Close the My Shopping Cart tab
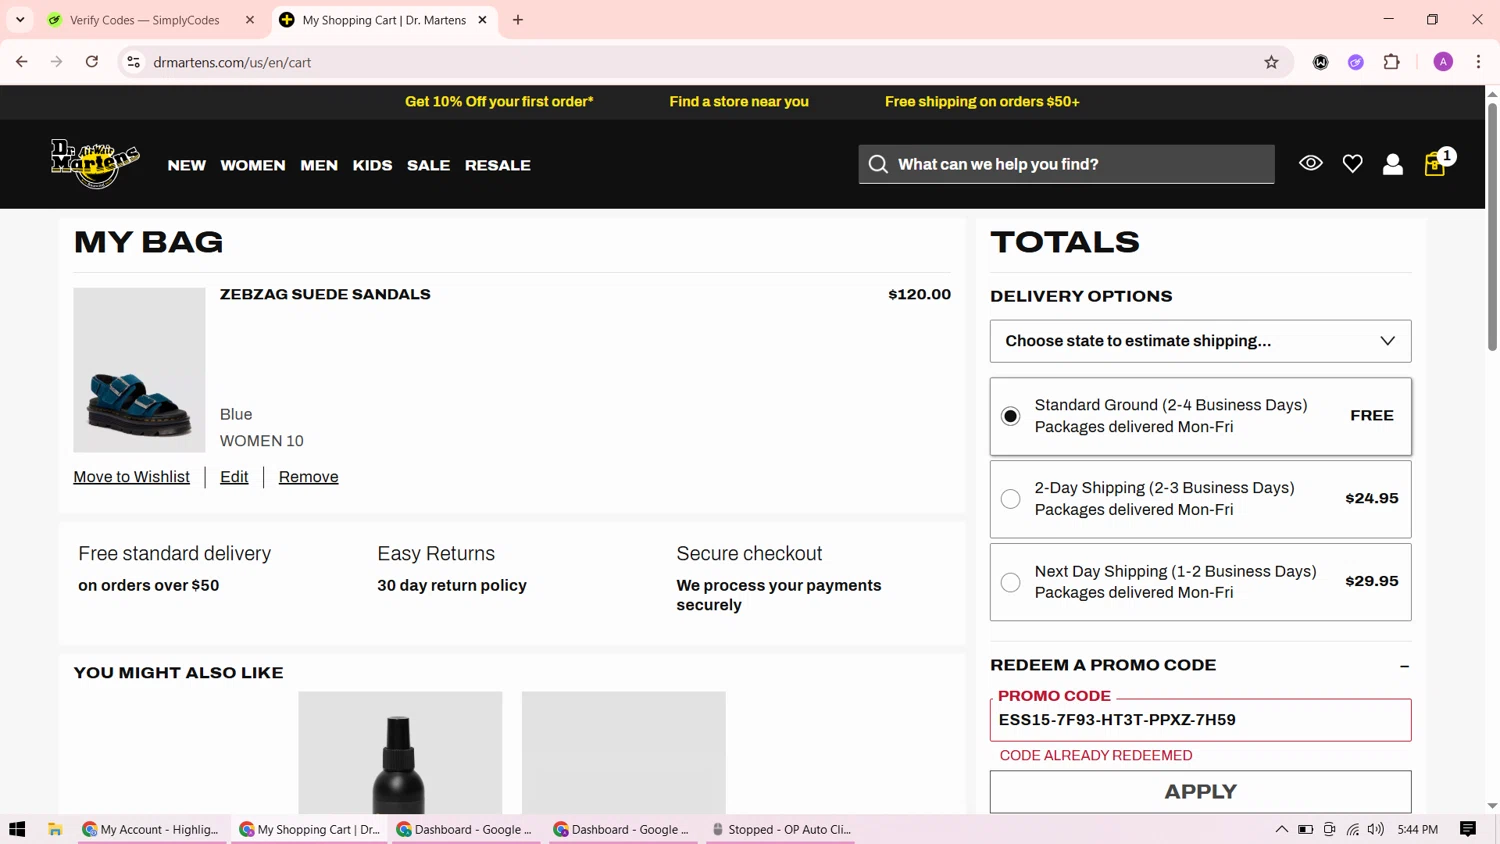 tap(482, 20)
